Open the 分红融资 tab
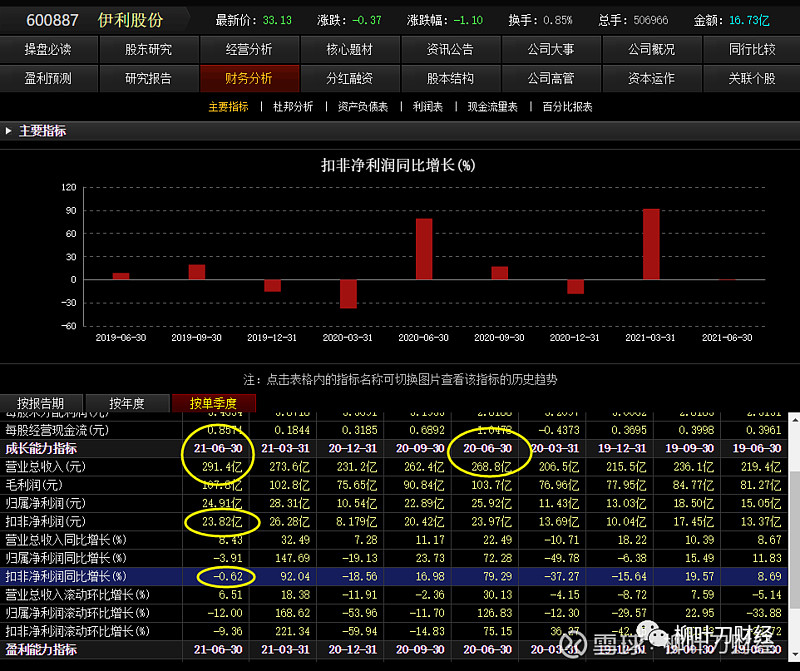The image size is (800, 671). tap(350, 79)
